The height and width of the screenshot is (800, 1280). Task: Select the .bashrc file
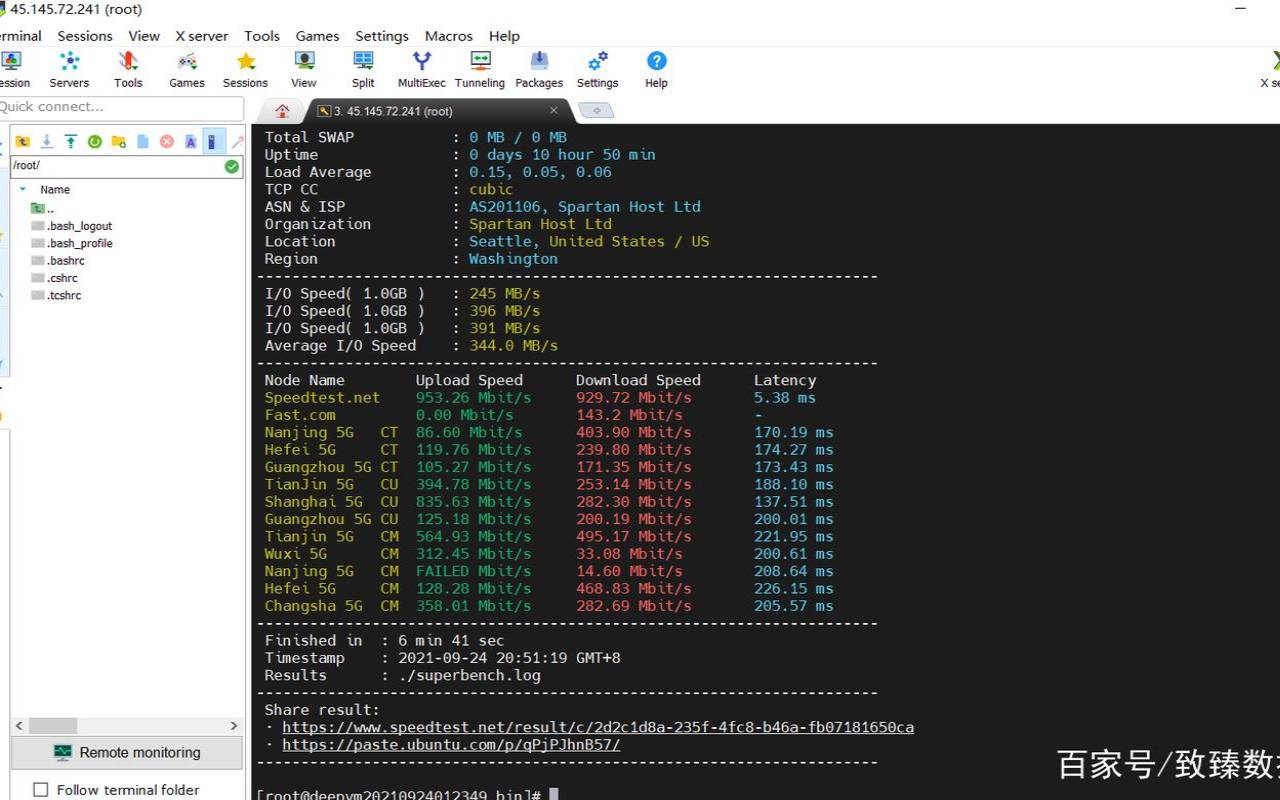58,261
